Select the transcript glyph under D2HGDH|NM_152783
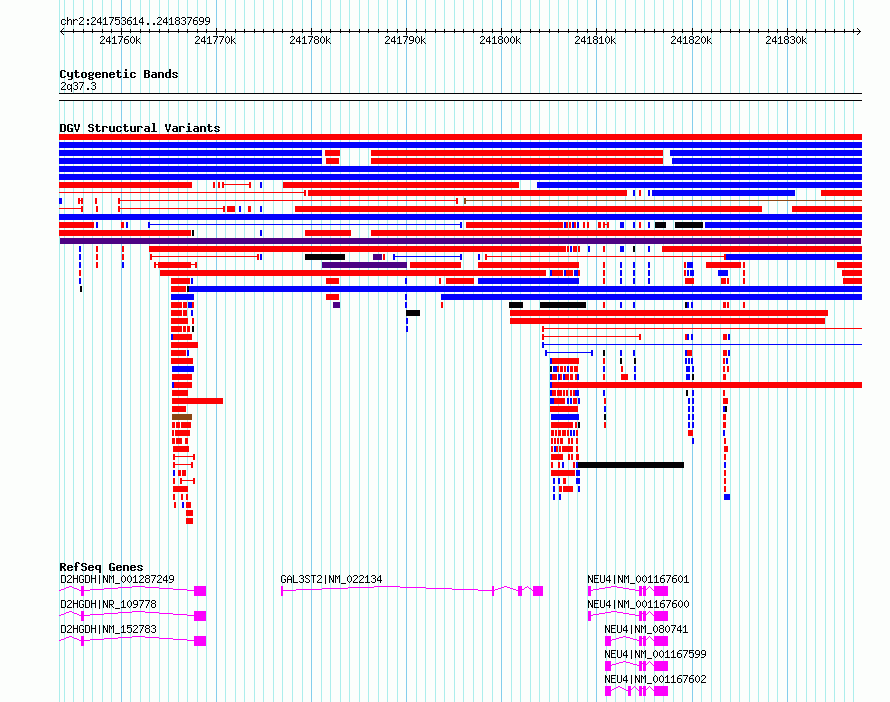Viewport: 890px width, 702px height. pyautogui.click(x=133, y=641)
